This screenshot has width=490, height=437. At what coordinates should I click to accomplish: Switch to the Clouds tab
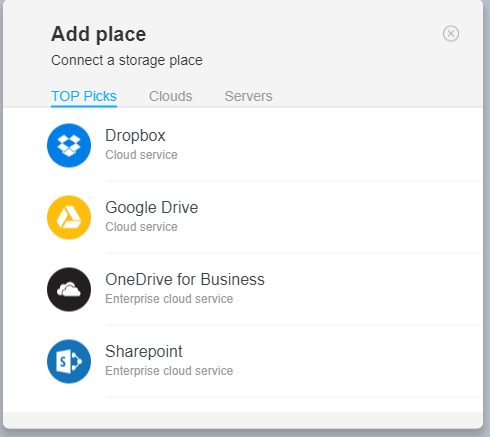170,96
